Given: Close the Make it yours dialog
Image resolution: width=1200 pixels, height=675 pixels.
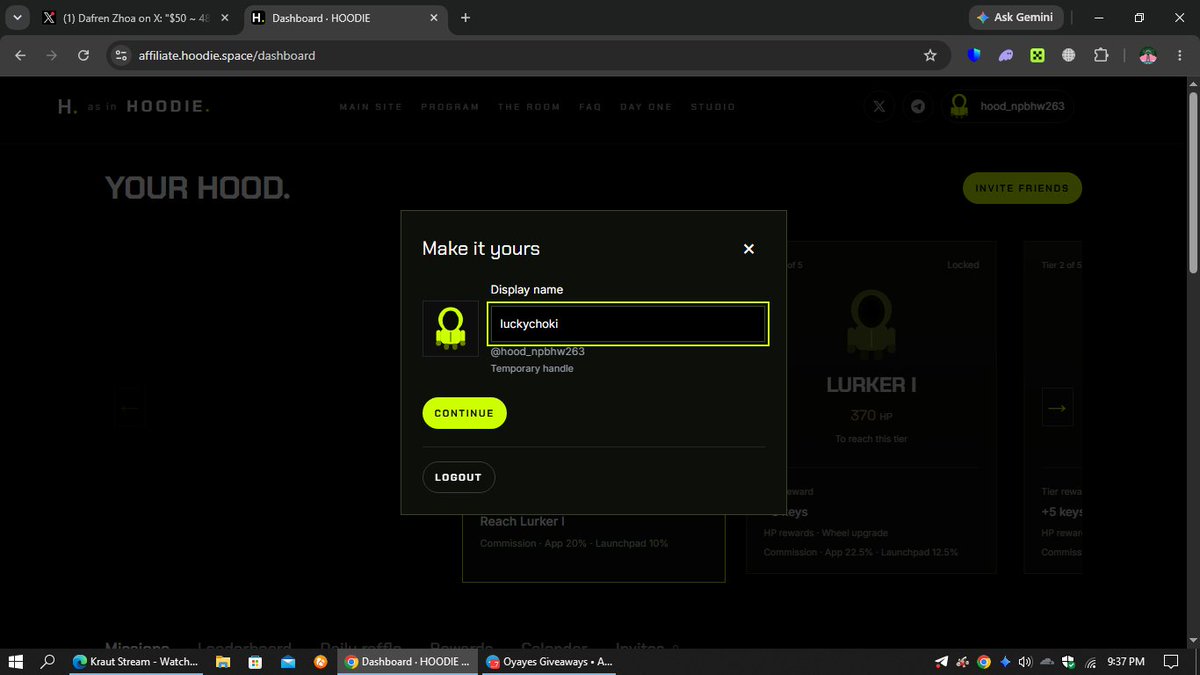Looking at the screenshot, I should pyautogui.click(x=748, y=249).
